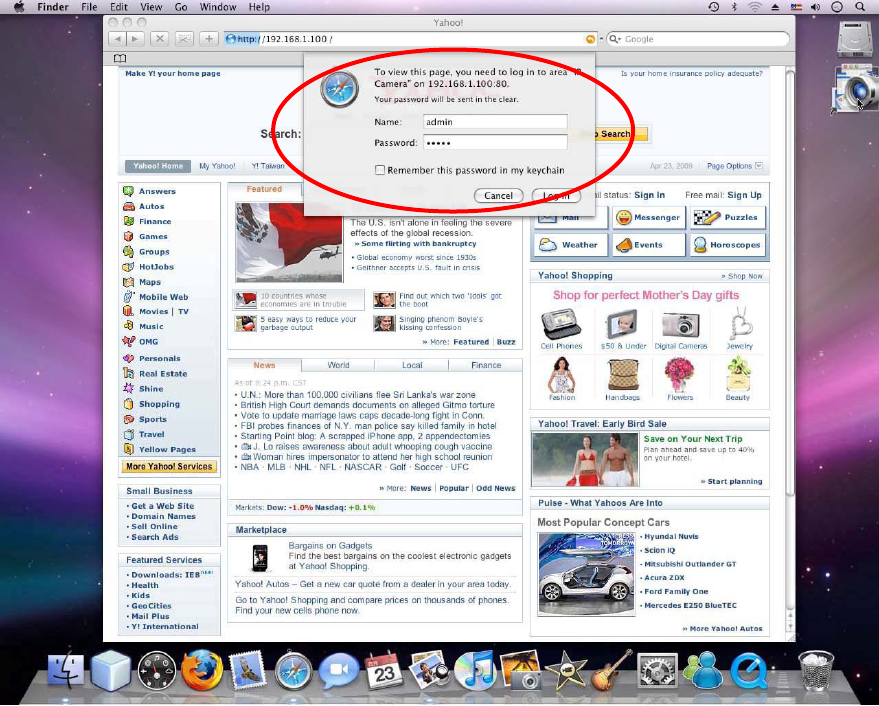Click the volume icon in menu bar
879x706 pixels.
815,7
